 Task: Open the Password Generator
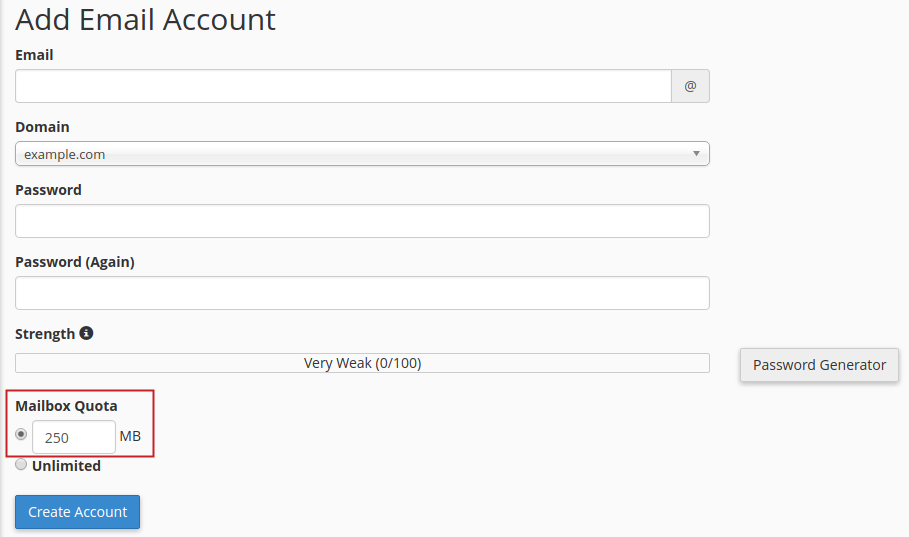coord(819,365)
